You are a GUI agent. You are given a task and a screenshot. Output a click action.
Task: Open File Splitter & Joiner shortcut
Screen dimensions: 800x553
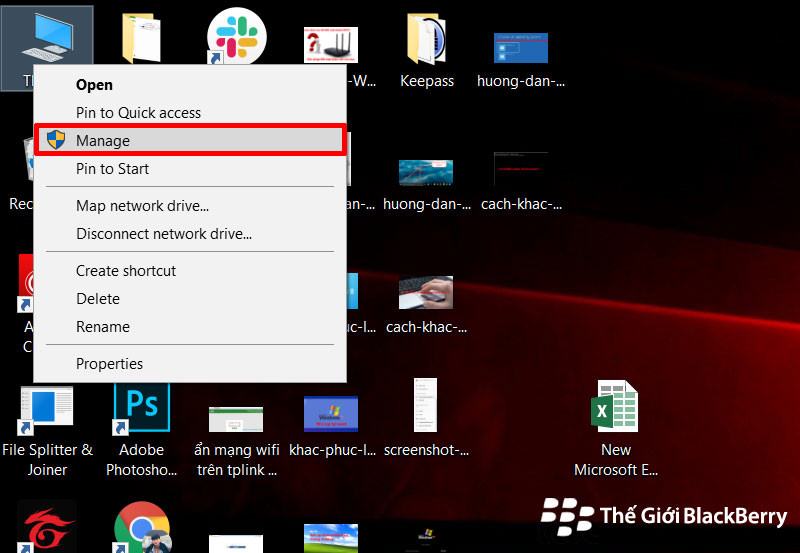pos(47,409)
